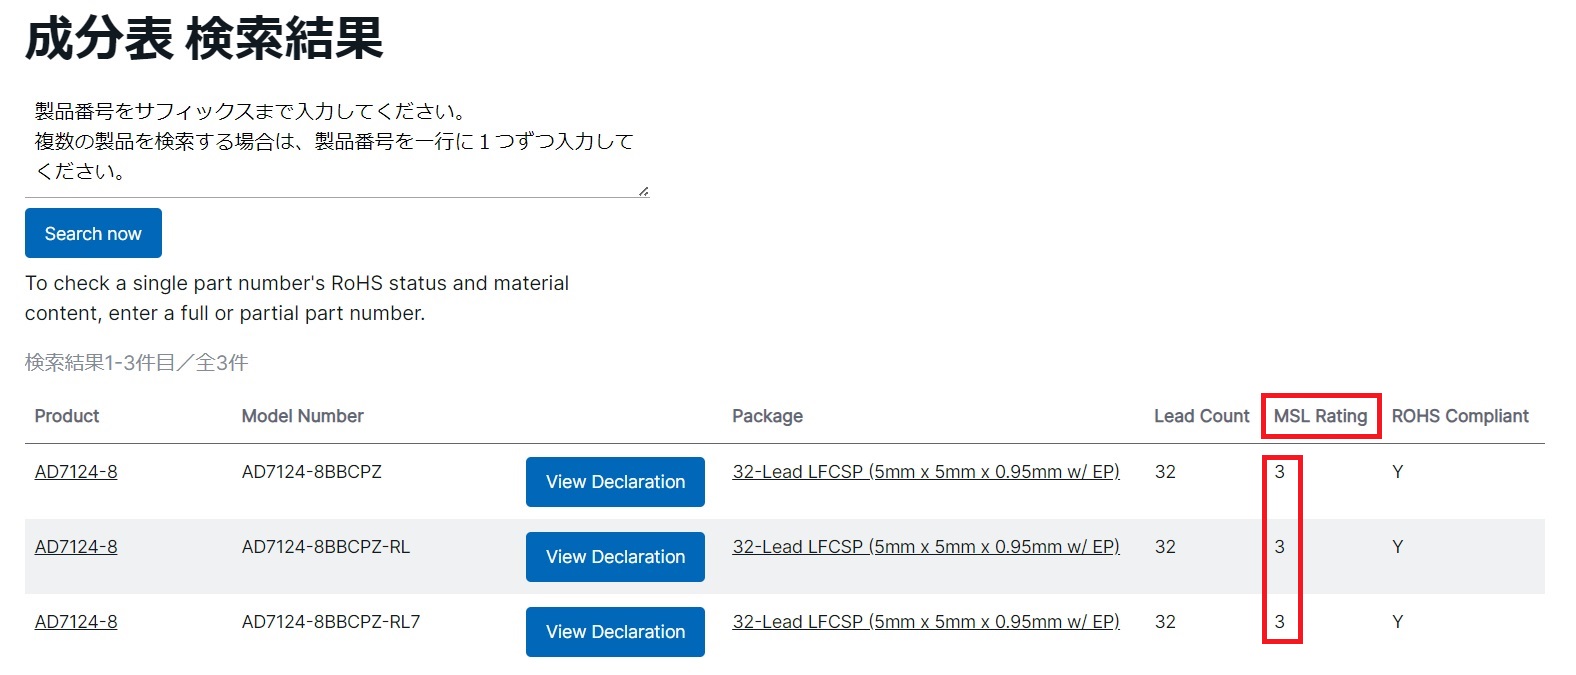View Declaration for the first row AD7124-8BBCPZ
The width and height of the screenshot is (1576, 675).
pyautogui.click(x=615, y=482)
